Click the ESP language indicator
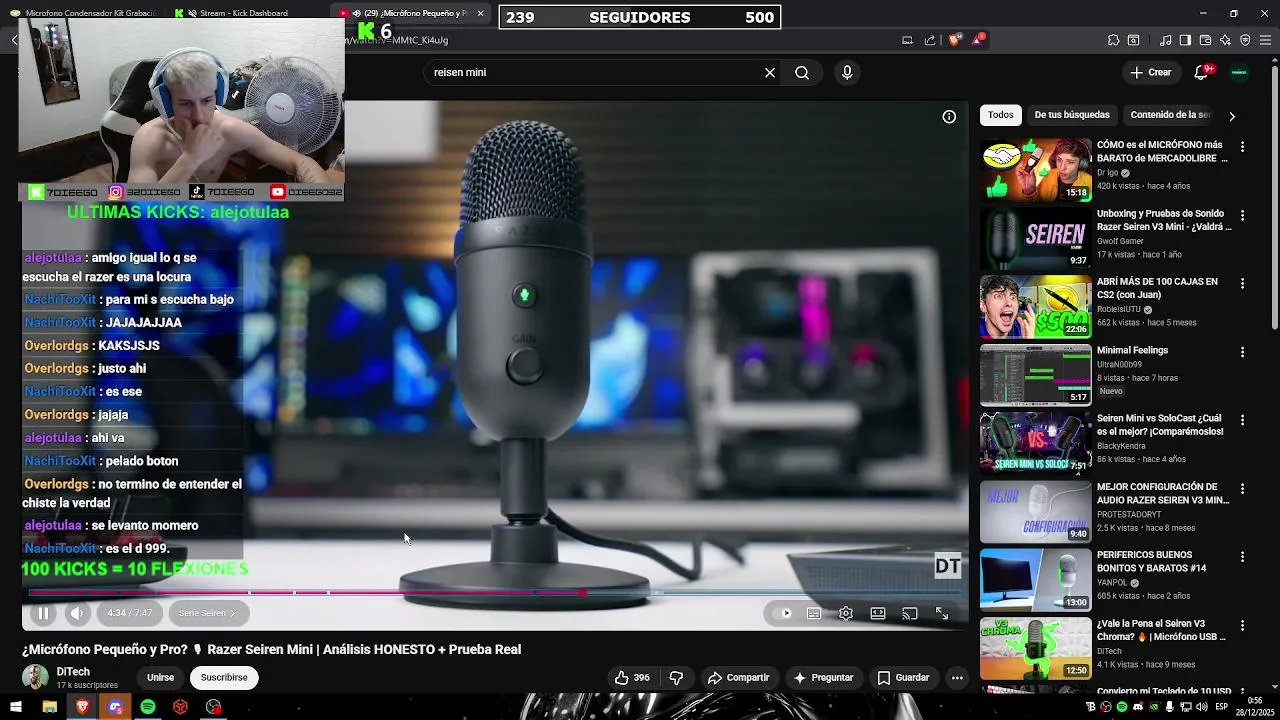The image size is (1280, 720). pyautogui.click(x=1221, y=707)
